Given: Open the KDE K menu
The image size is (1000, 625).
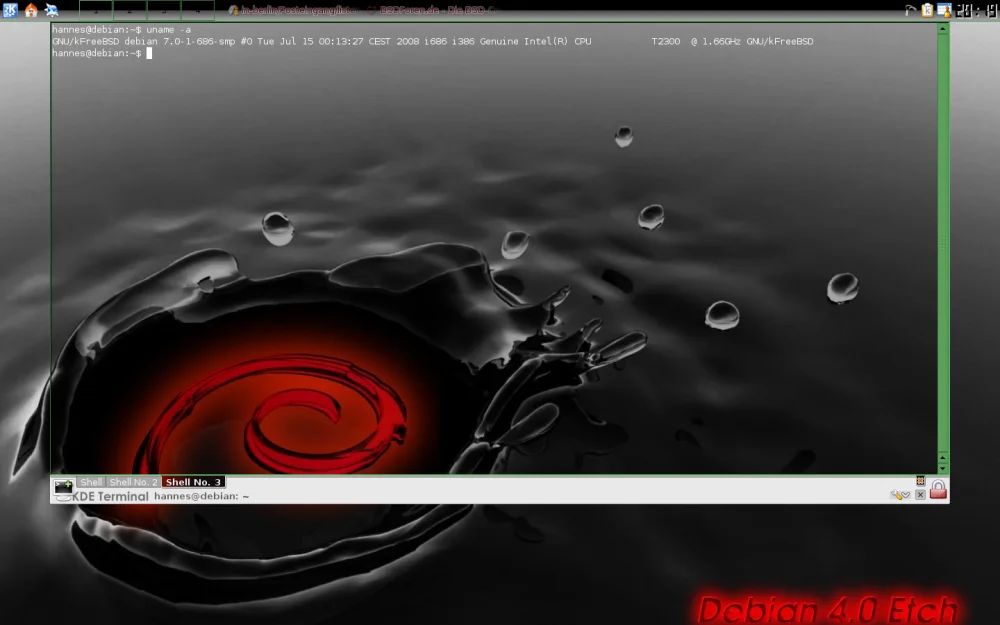Looking at the screenshot, I should 10,10.
